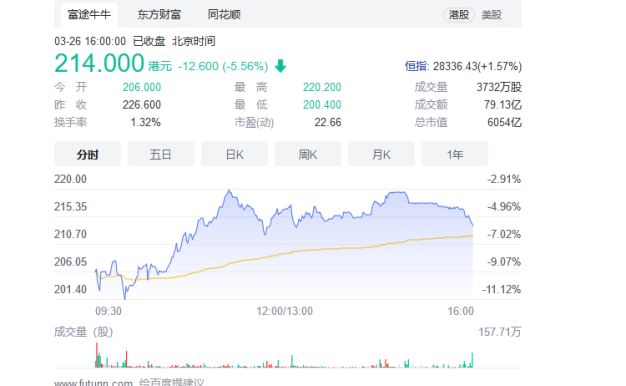Viewport: 626px width, 386px height.
Task: Switch to the 美股 market option
Action: (491, 15)
